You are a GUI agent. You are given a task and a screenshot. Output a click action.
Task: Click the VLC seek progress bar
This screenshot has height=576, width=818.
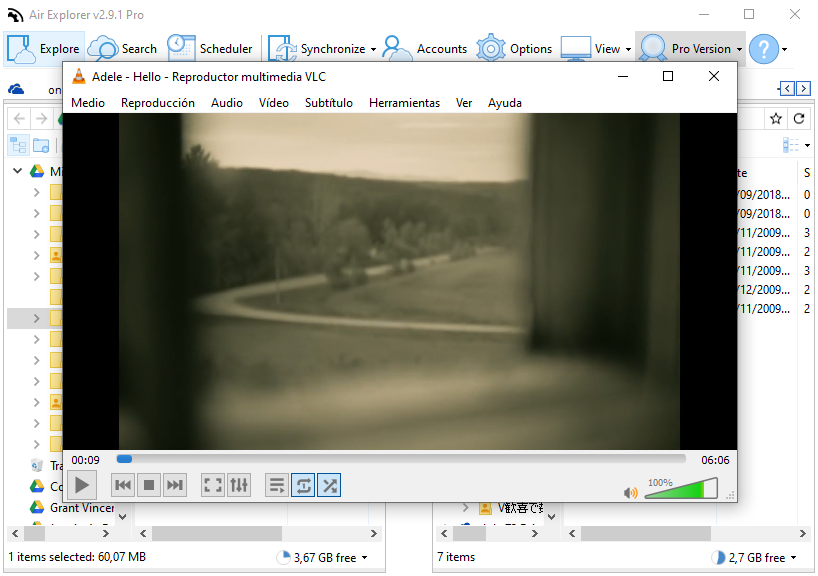pyautogui.click(x=401, y=459)
